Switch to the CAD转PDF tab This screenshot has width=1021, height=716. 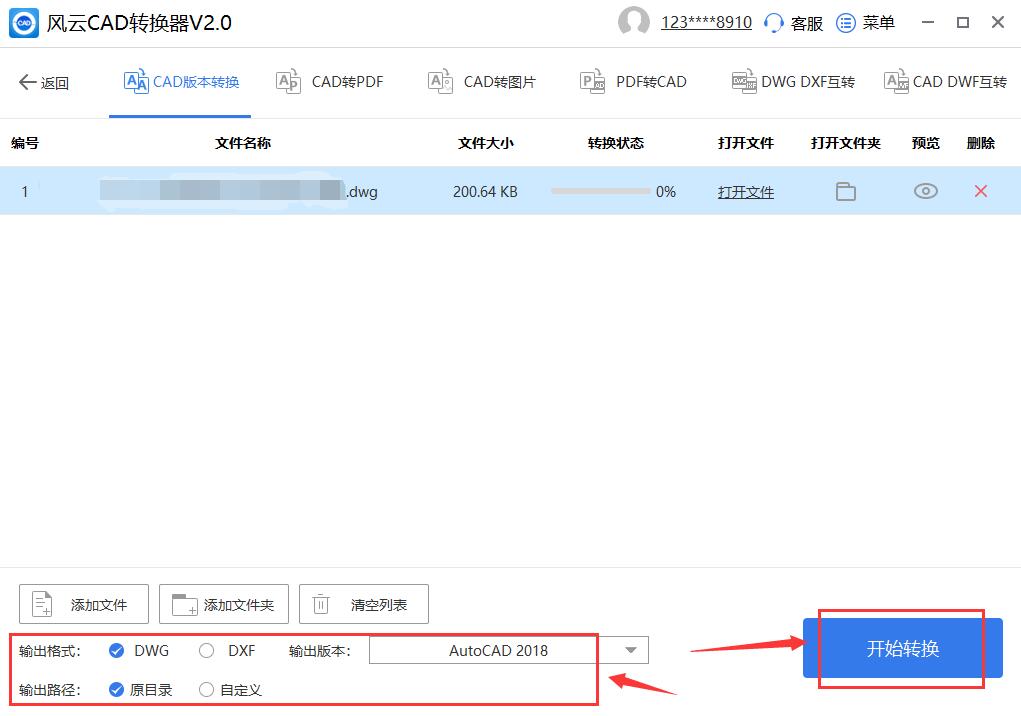[329, 82]
